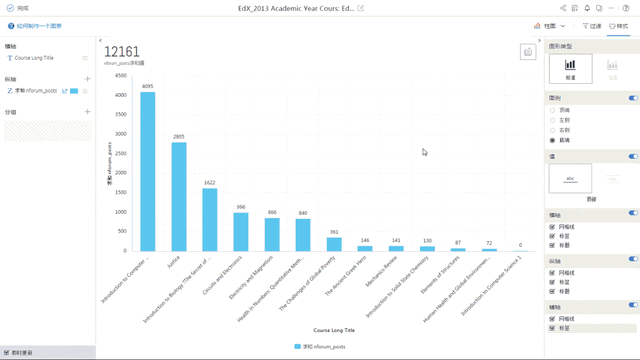Toggle the value (值) labels switch

(633, 156)
